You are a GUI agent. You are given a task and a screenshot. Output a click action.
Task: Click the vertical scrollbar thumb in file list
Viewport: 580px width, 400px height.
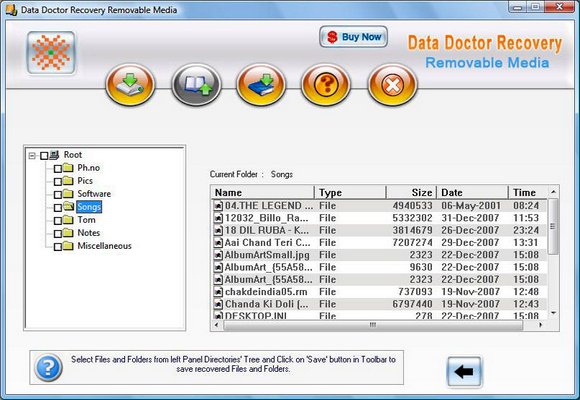[x=553, y=226]
